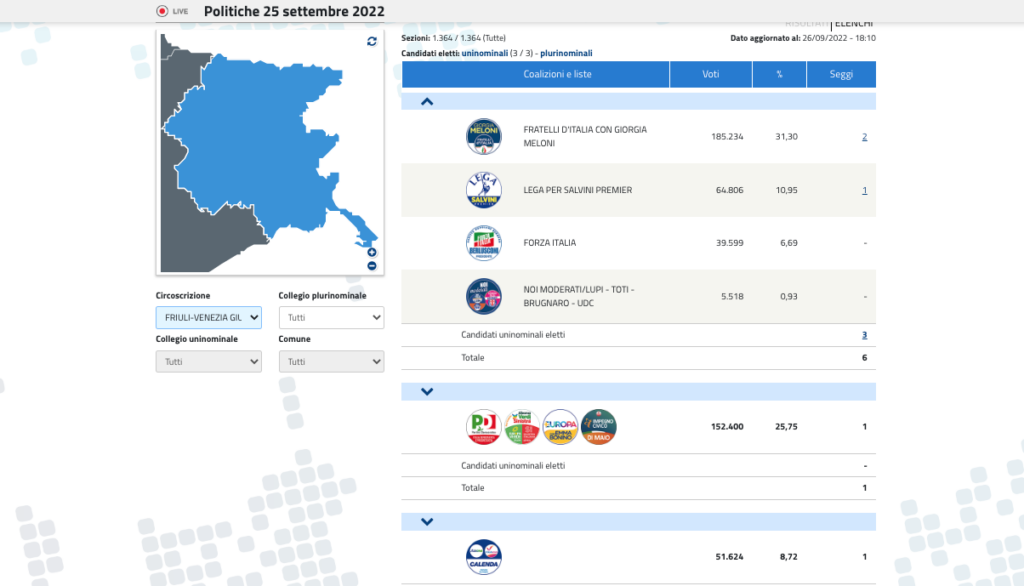Viewport: 1024px width, 586px height.
Task: Open Lega seats link 1
Action: (x=865, y=190)
